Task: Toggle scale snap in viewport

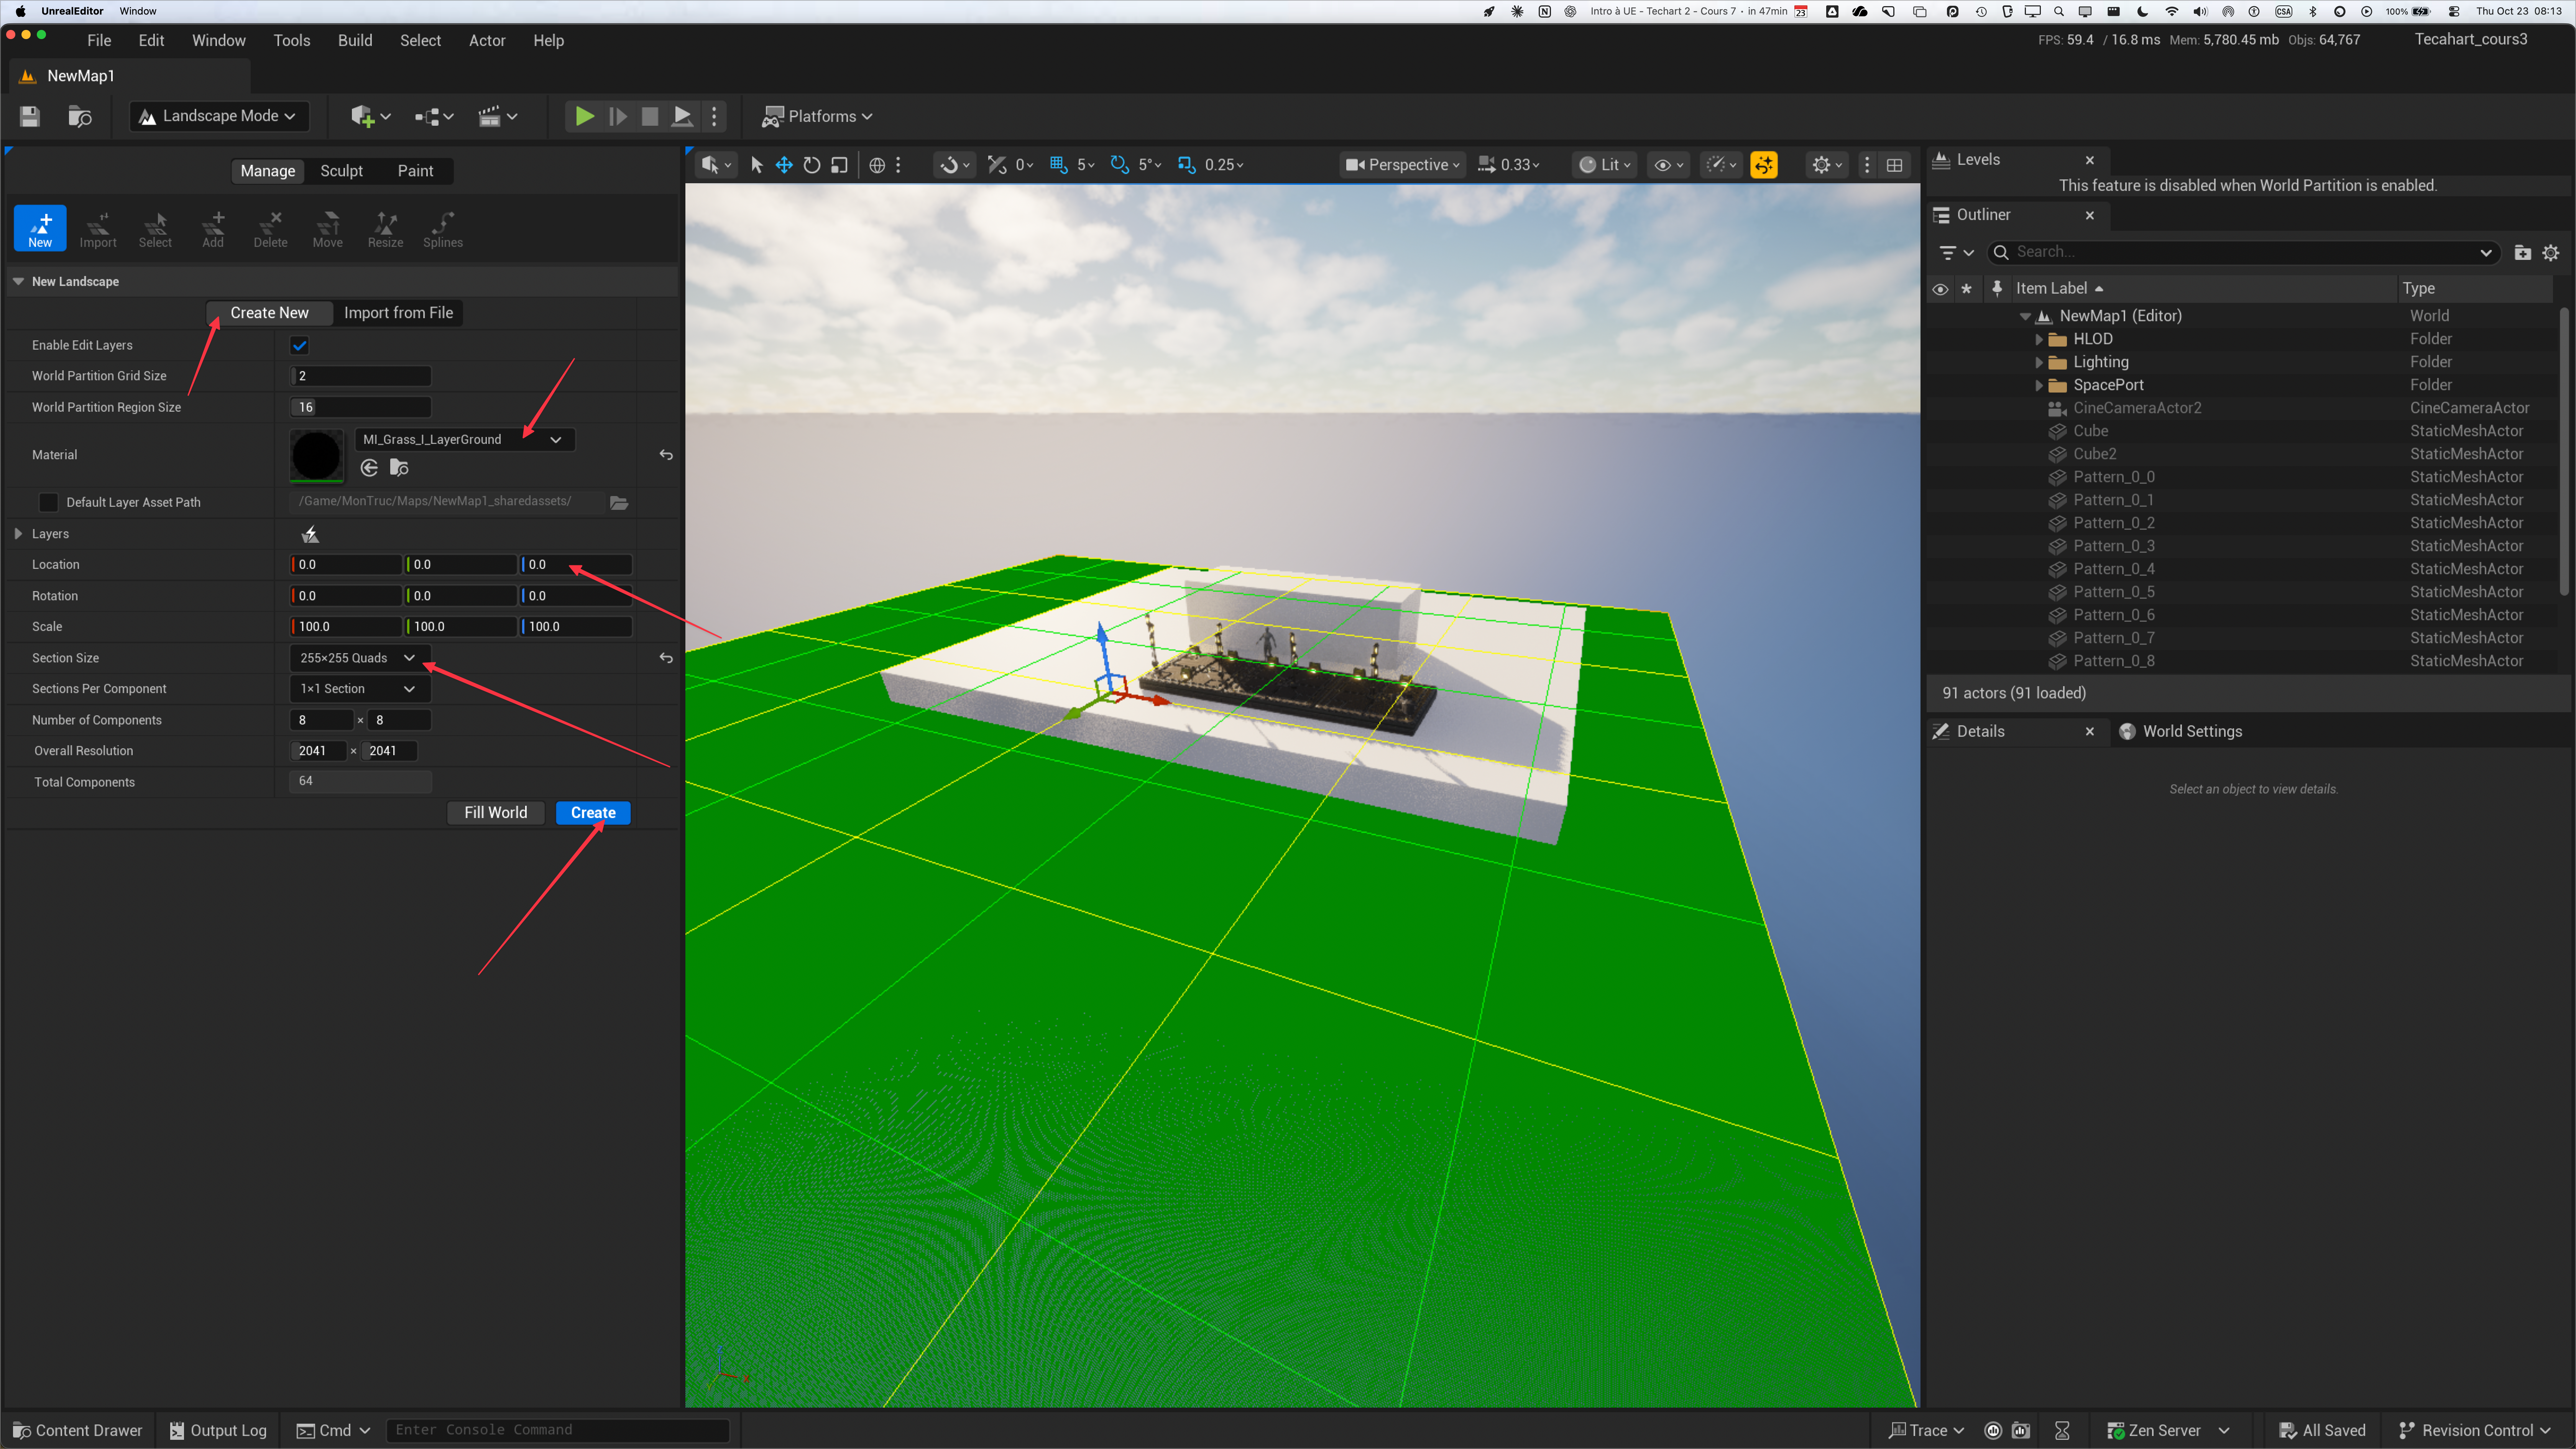Action: coord(1187,165)
